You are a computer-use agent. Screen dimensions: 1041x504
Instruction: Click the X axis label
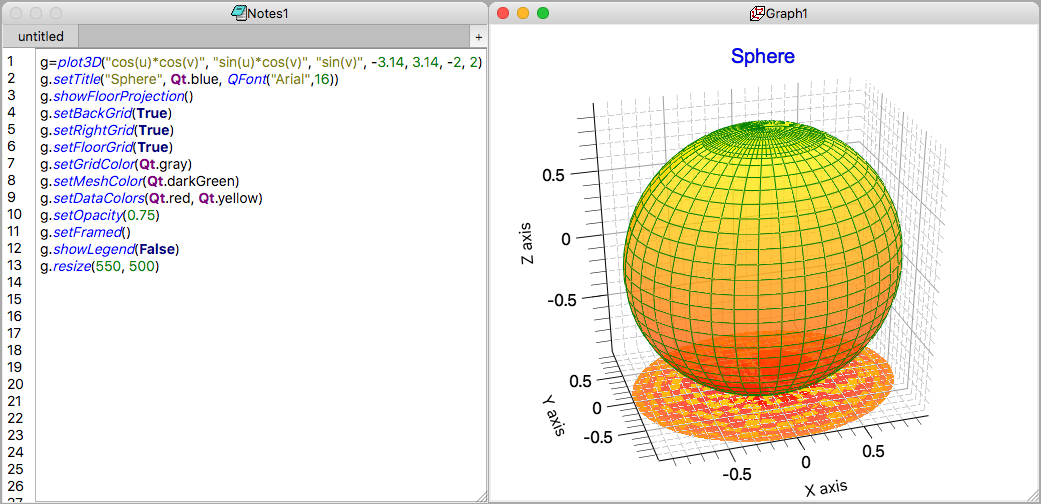[x=825, y=488]
